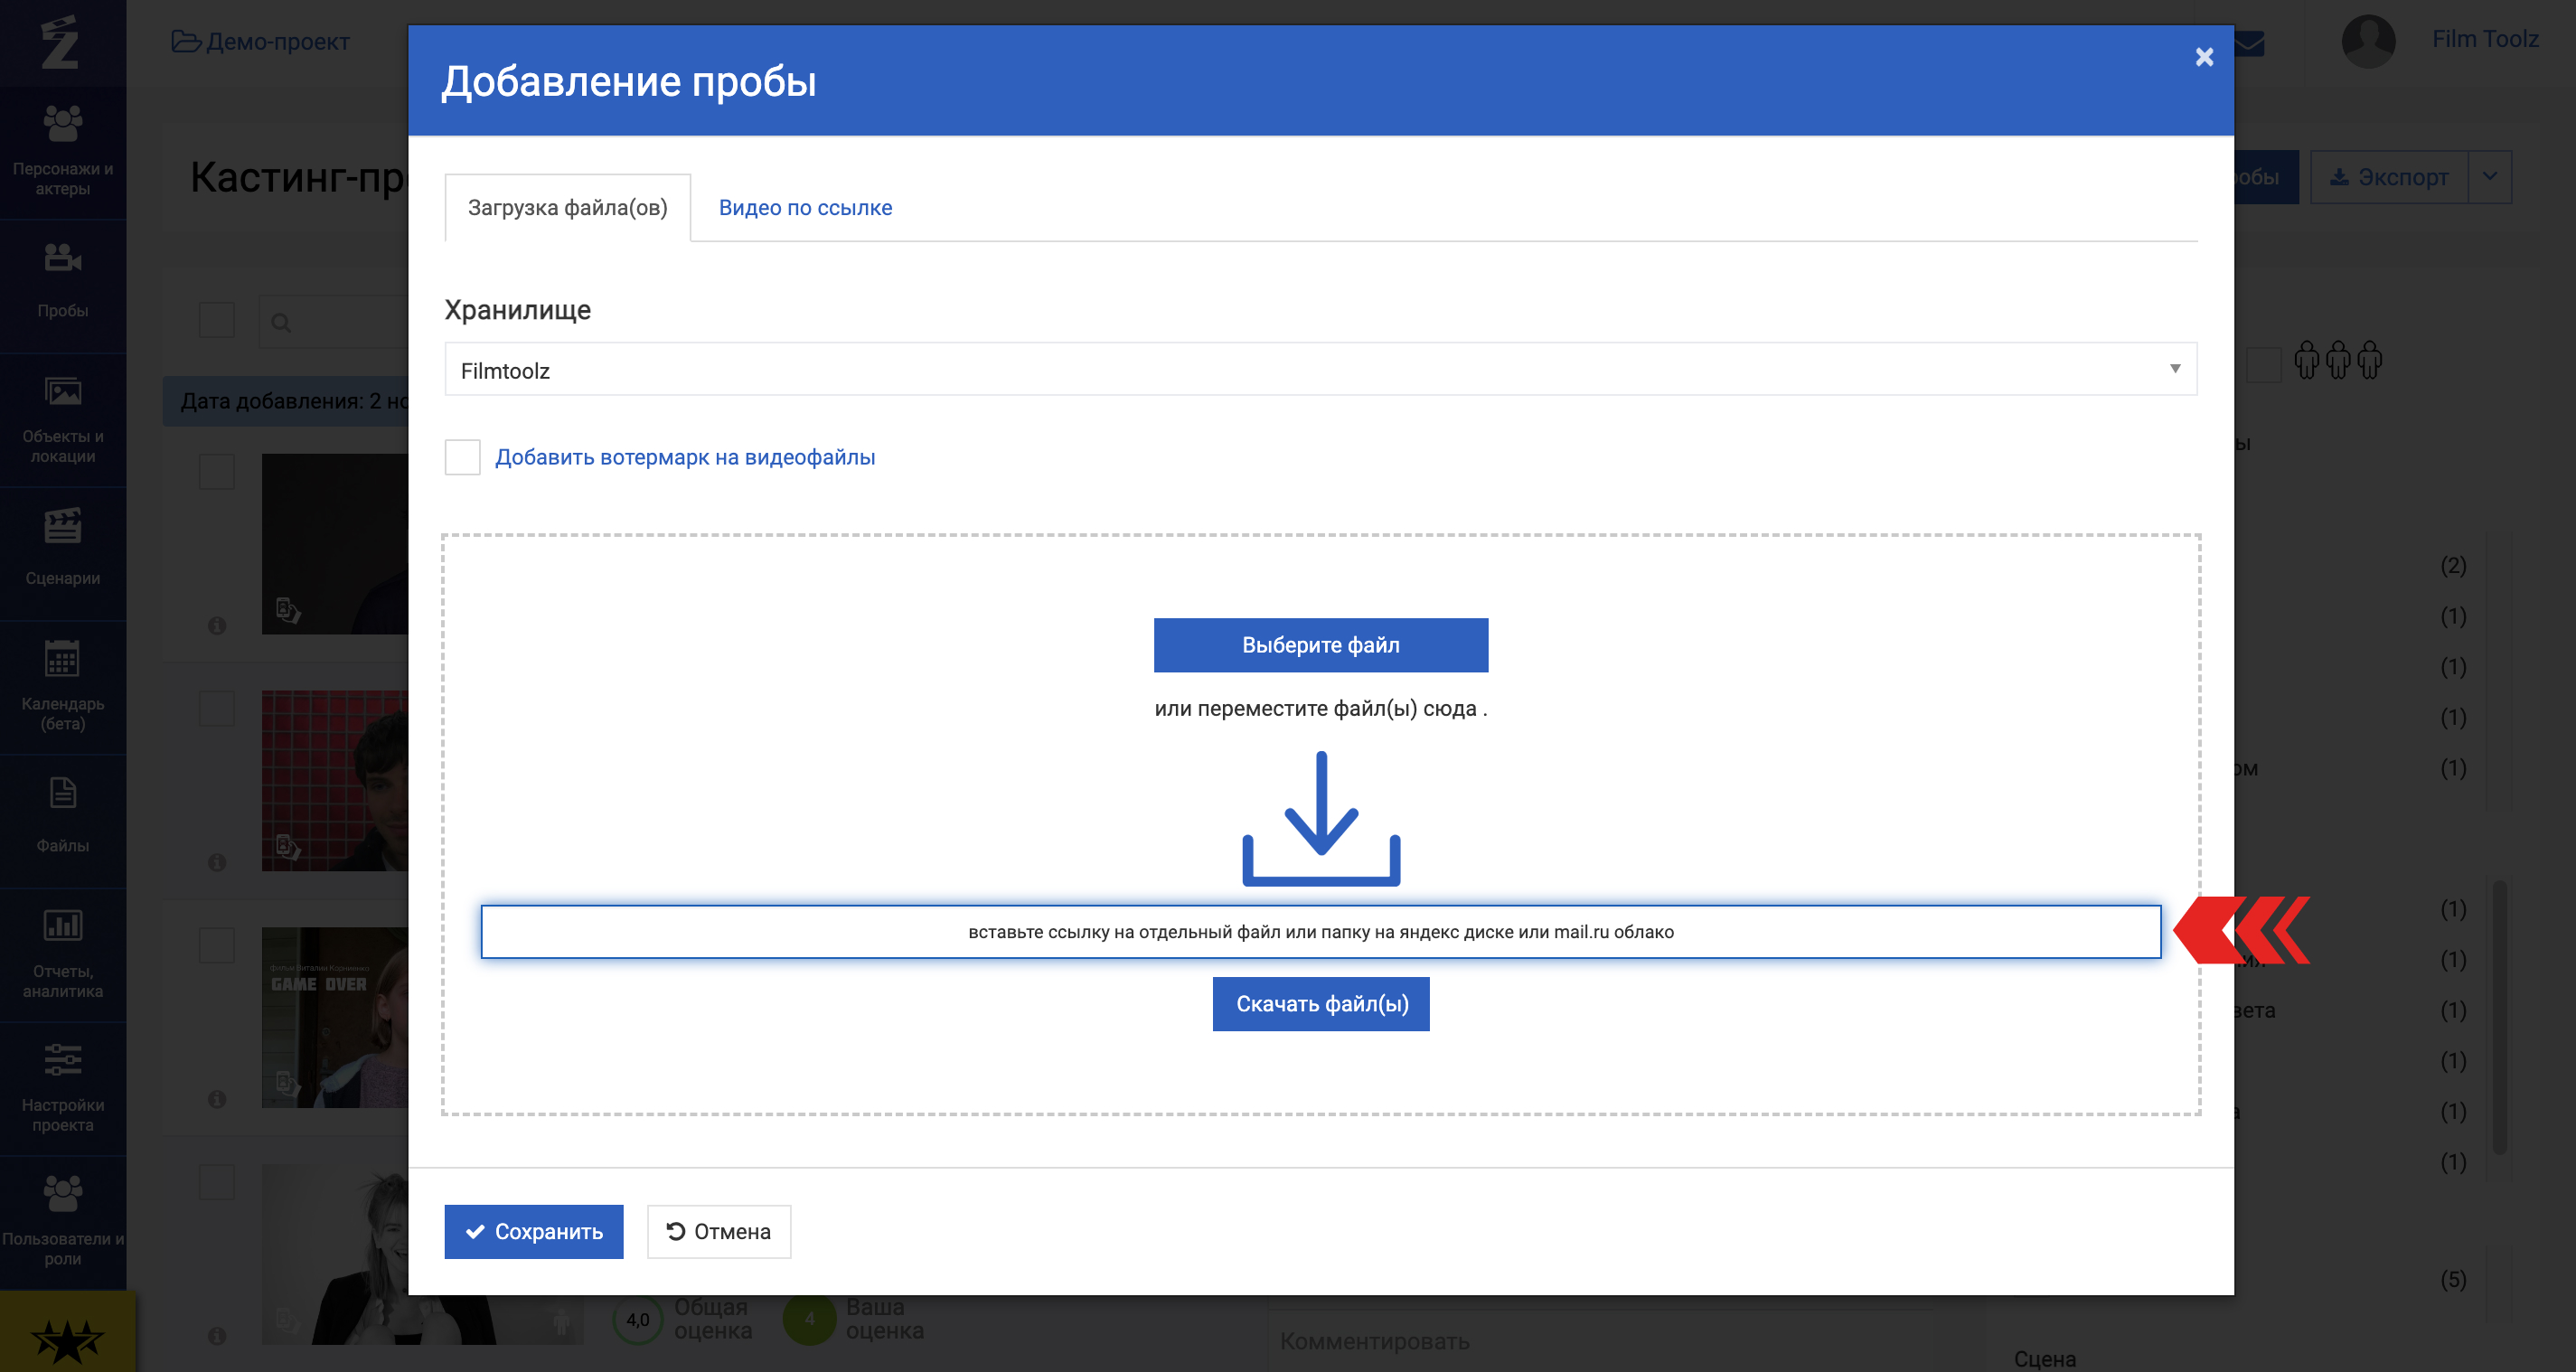Click the three persons icon on right
The width and height of the screenshot is (2576, 1372).
[x=2337, y=360]
